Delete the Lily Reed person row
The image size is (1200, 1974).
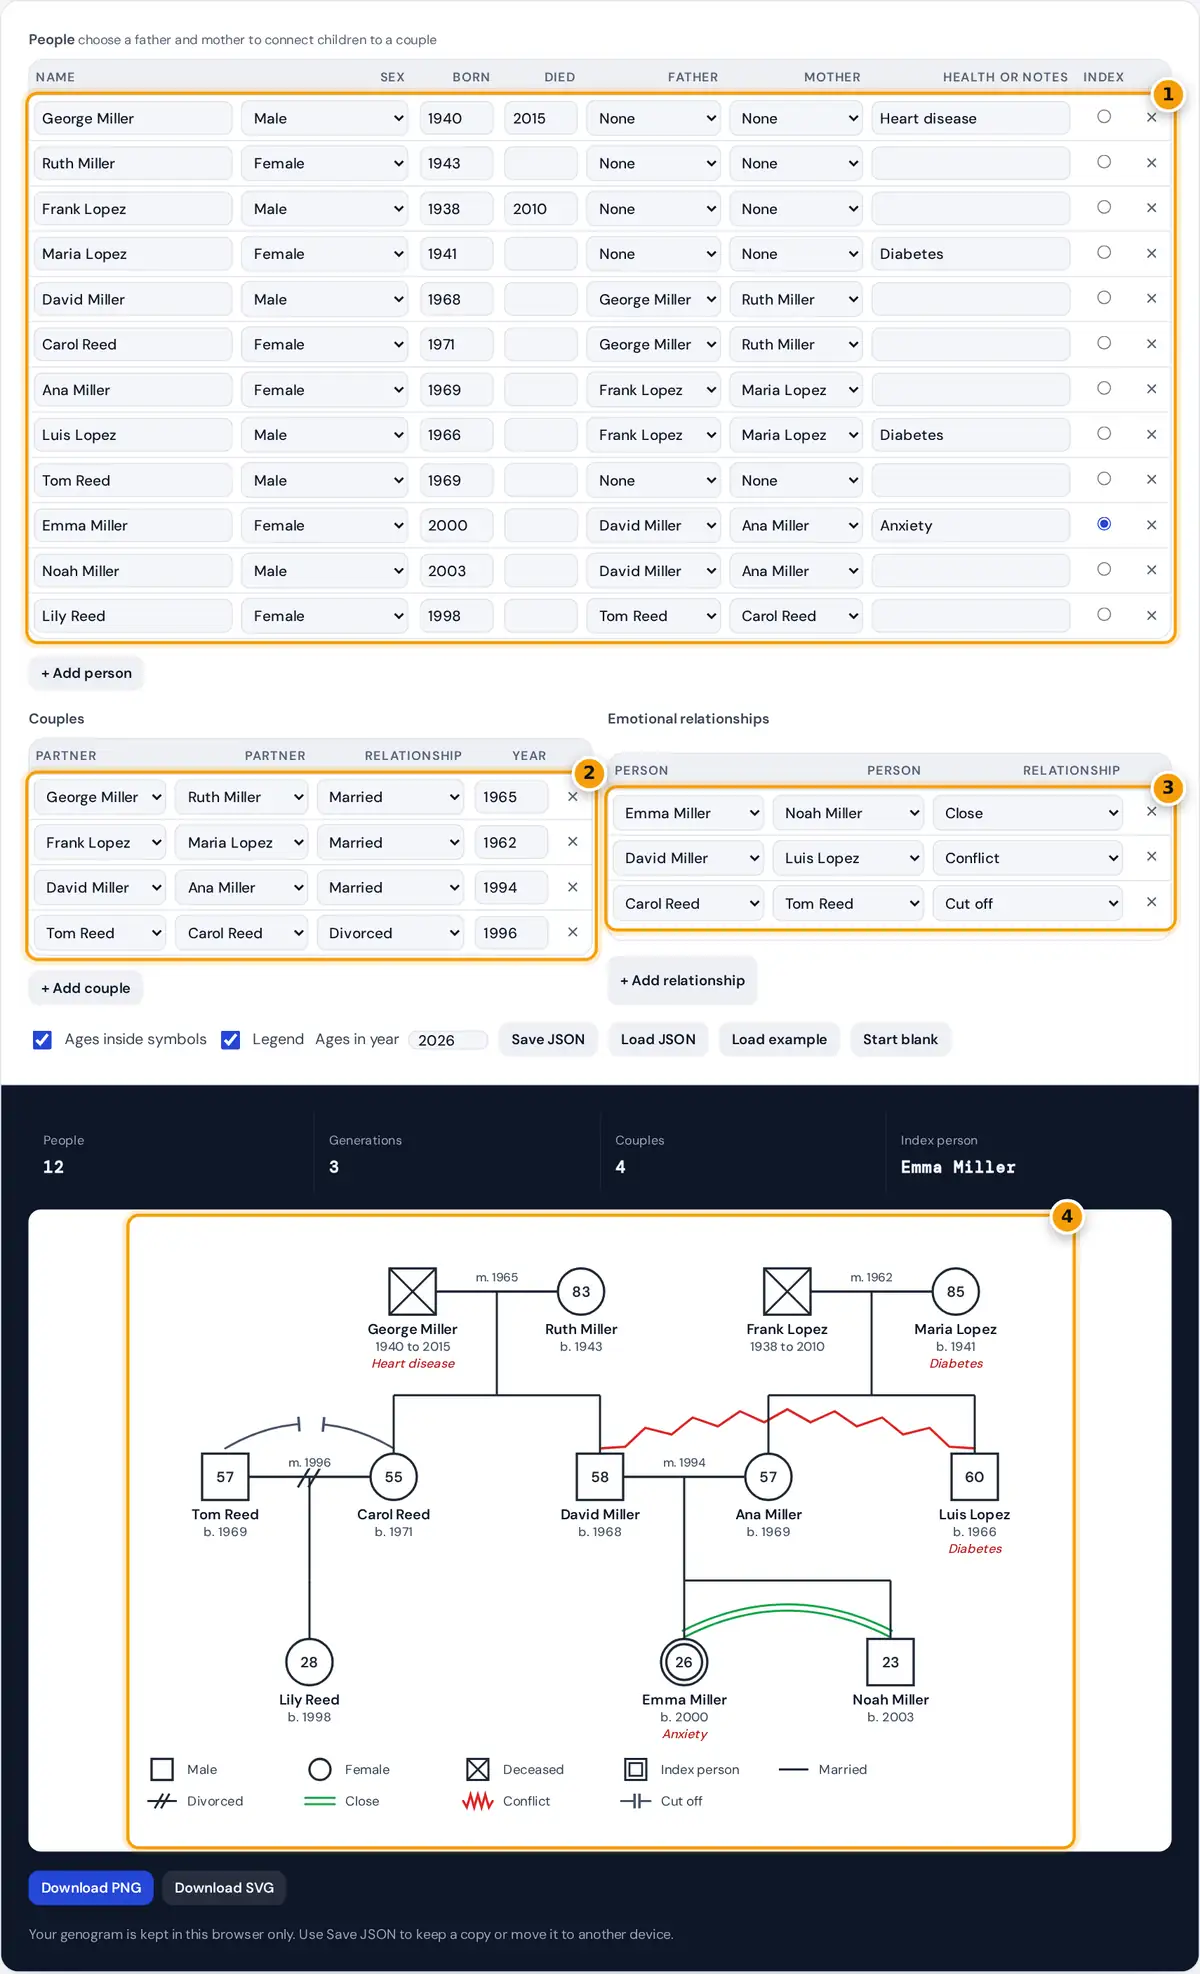1151,616
